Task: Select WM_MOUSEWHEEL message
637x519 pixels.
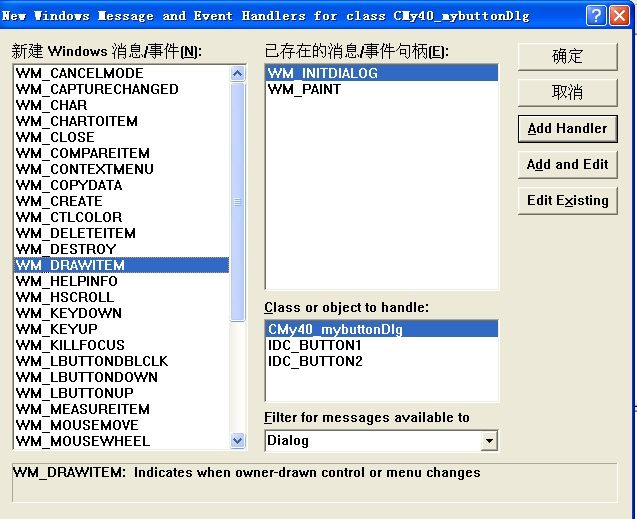Action: tap(121, 441)
